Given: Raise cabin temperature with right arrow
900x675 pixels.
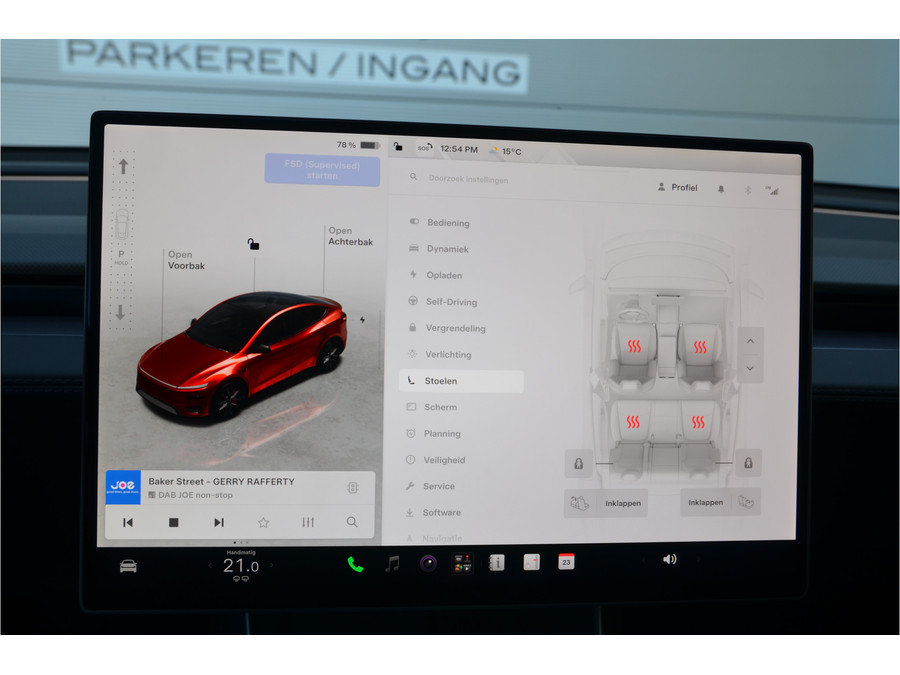Looking at the screenshot, I should coord(271,565).
